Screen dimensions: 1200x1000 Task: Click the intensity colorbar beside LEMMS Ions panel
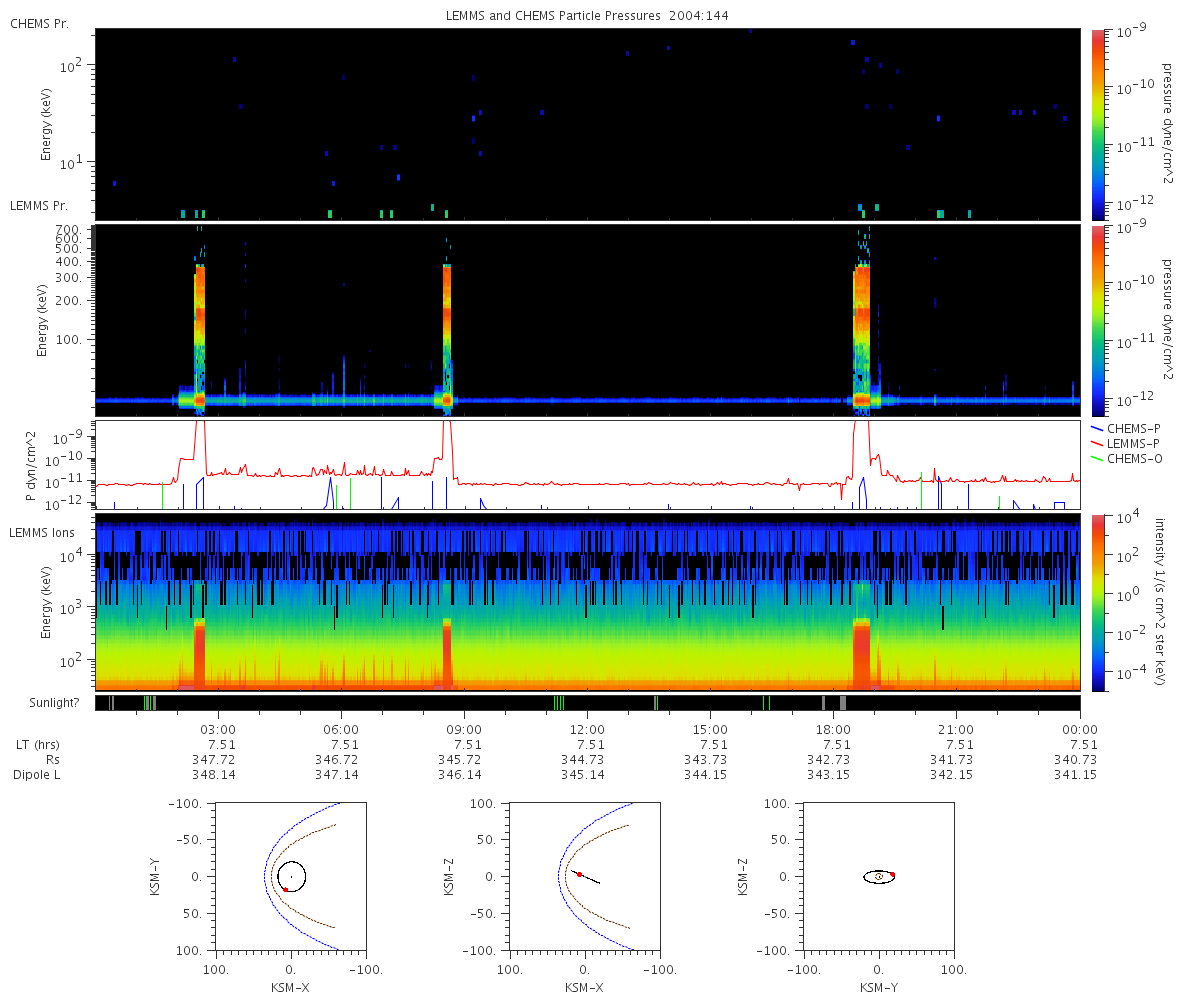[x=1098, y=602]
